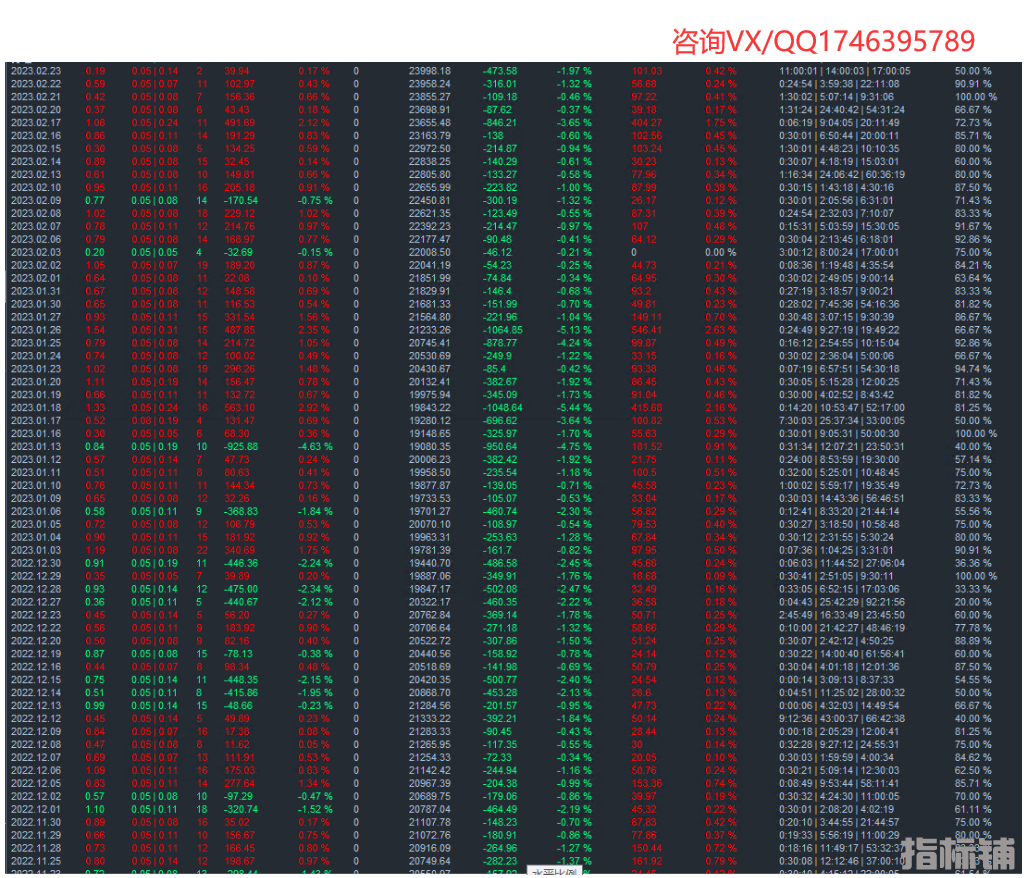Image resolution: width=1029 pixels, height=878 pixels.
Task: Click the -1064.85 drawdown value
Action: [500, 330]
